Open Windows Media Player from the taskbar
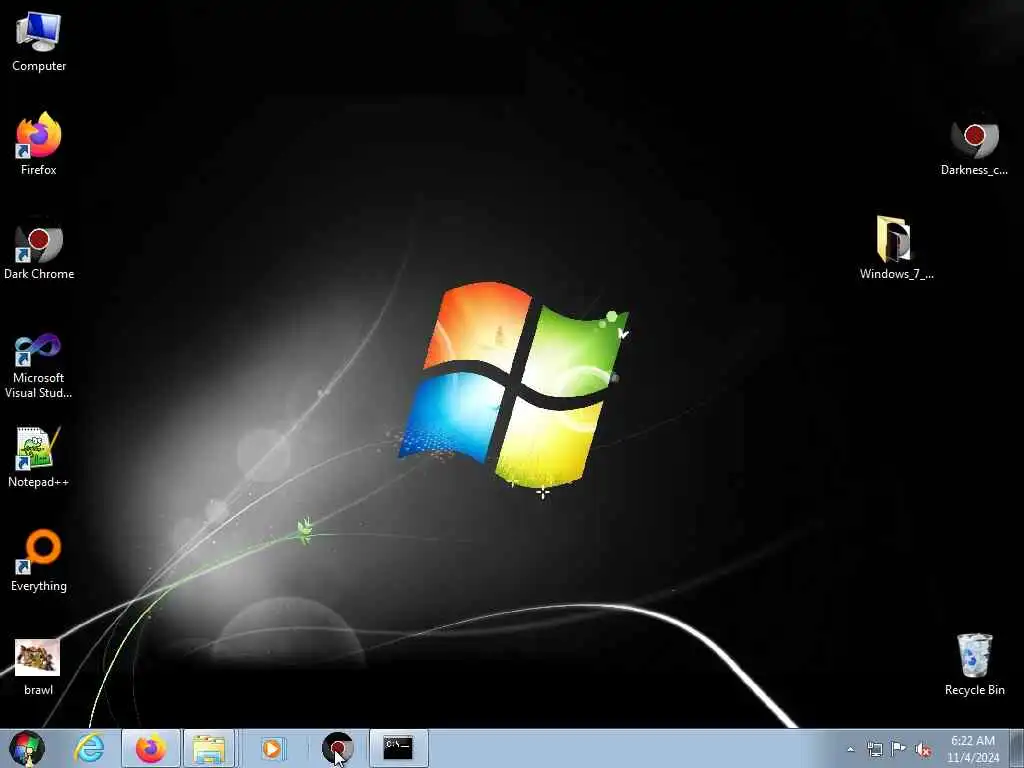This screenshot has width=1024, height=768. (x=272, y=748)
